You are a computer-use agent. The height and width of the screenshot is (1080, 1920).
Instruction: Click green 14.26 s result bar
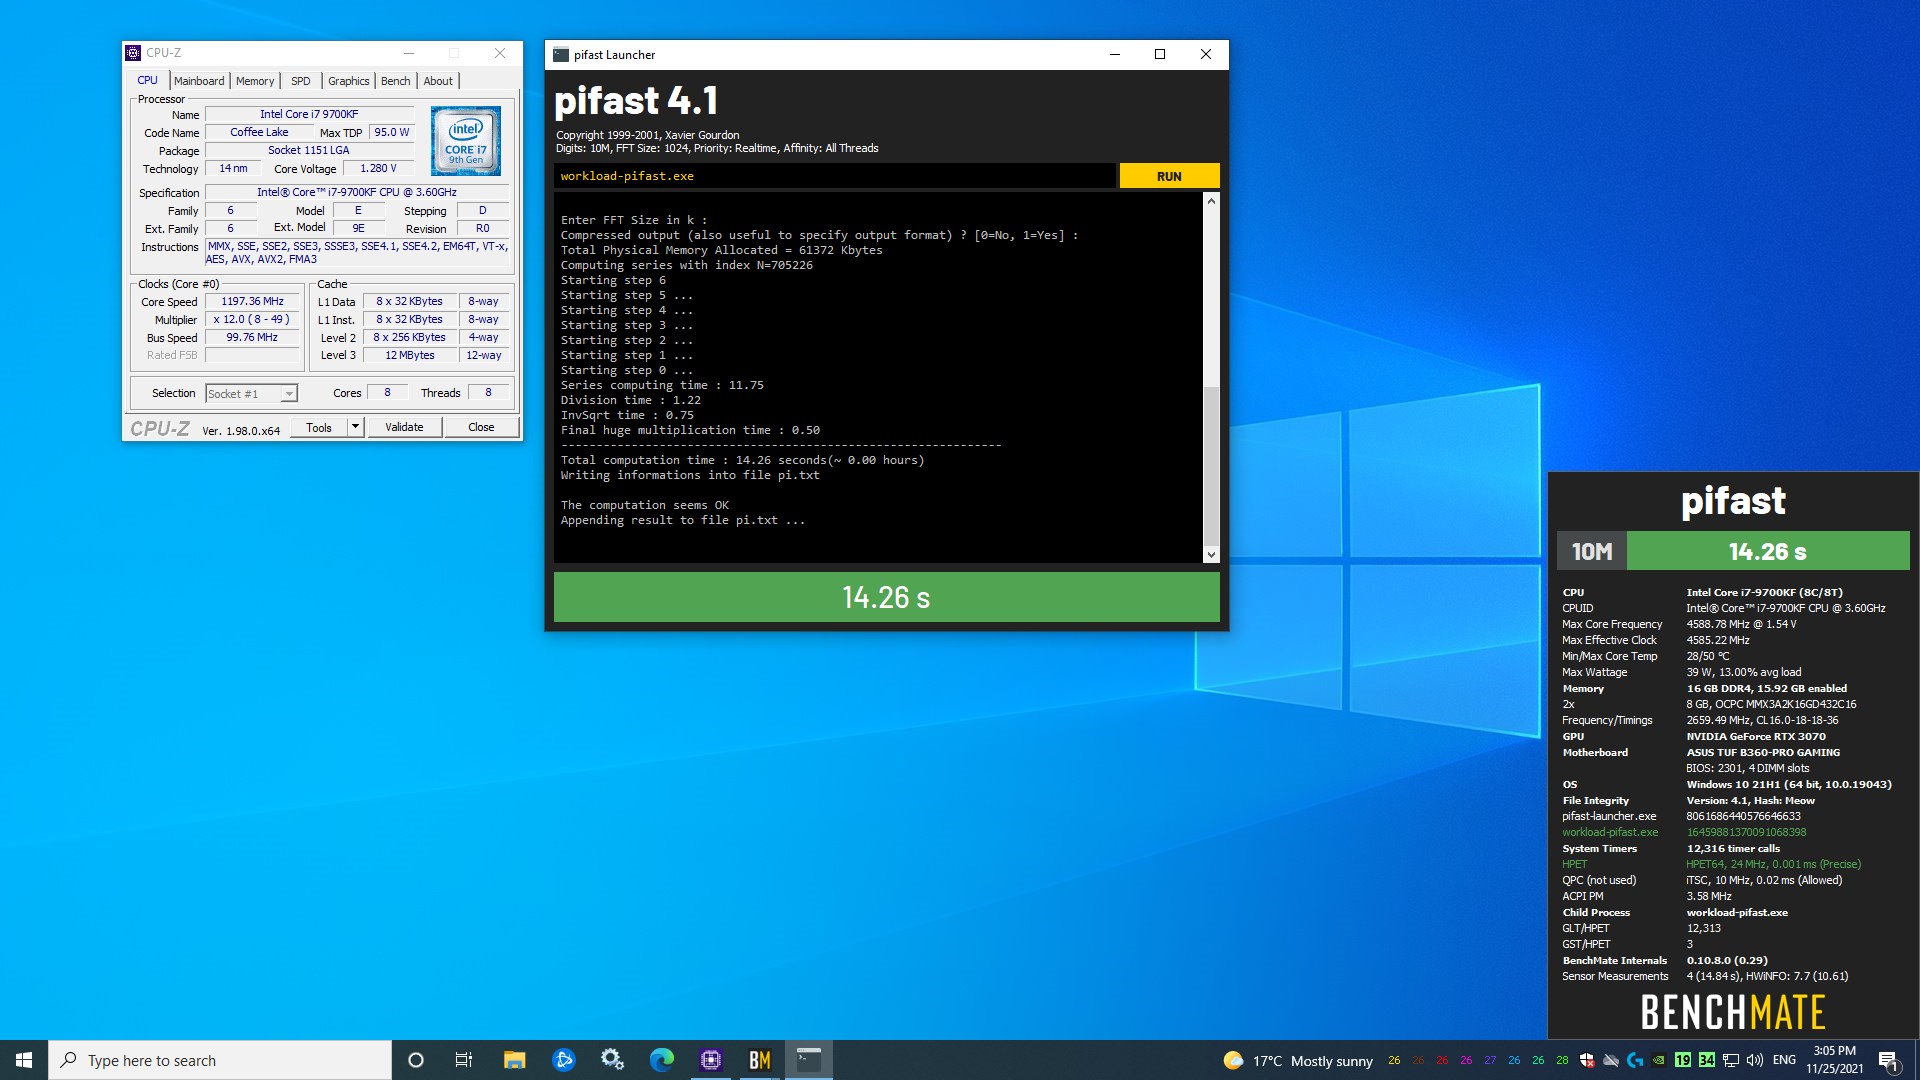(886, 597)
